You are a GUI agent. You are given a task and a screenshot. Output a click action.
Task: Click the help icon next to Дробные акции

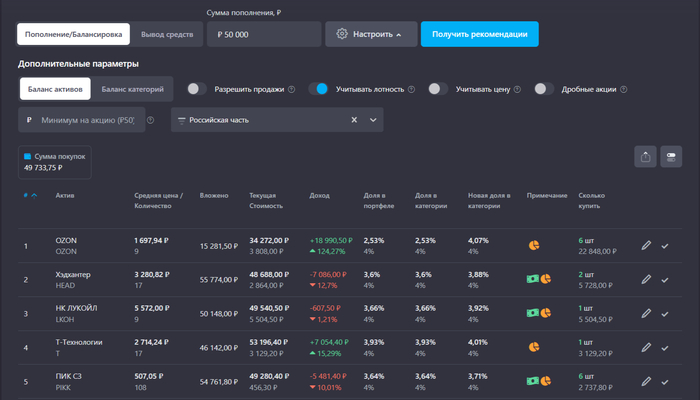coord(625,89)
